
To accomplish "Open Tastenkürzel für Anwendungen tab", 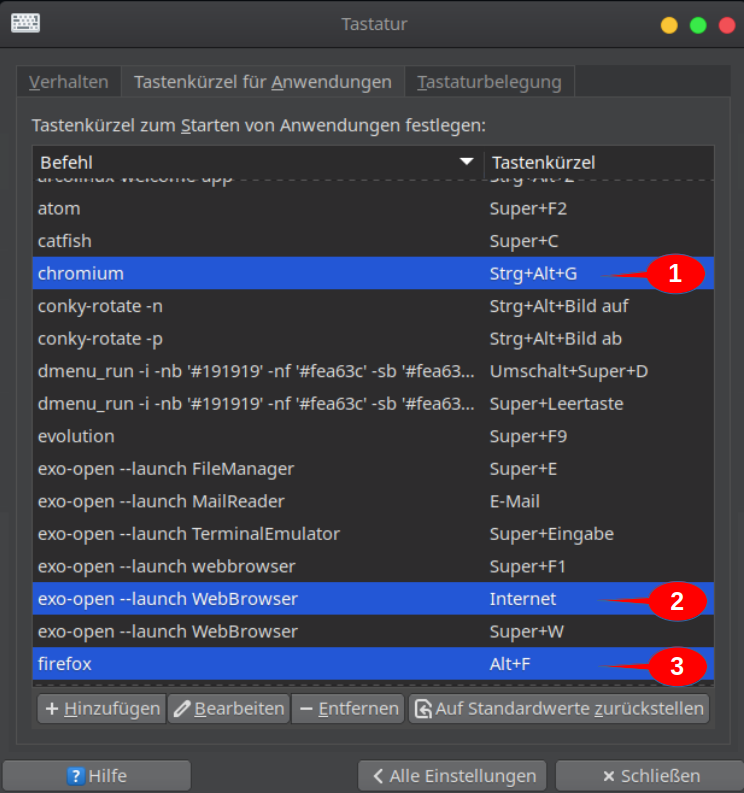I will click(262, 82).
